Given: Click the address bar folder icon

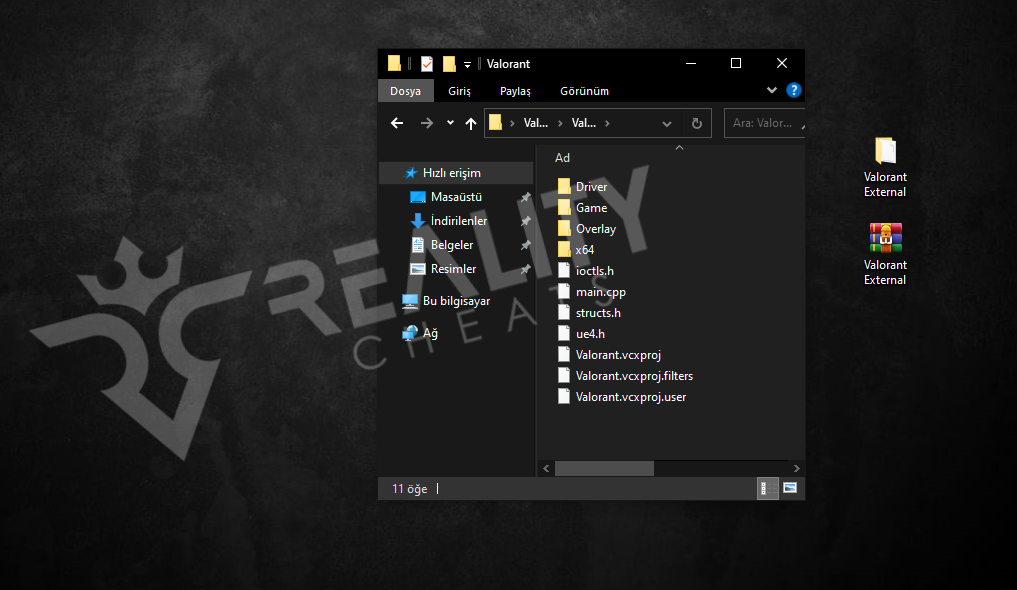Looking at the screenshot, I should (x=496, y=123).
